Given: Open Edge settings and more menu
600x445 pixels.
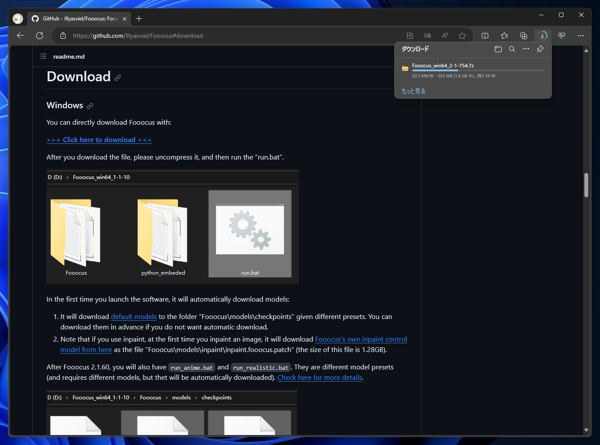Looking at the screenshot, I should point(581,36).
